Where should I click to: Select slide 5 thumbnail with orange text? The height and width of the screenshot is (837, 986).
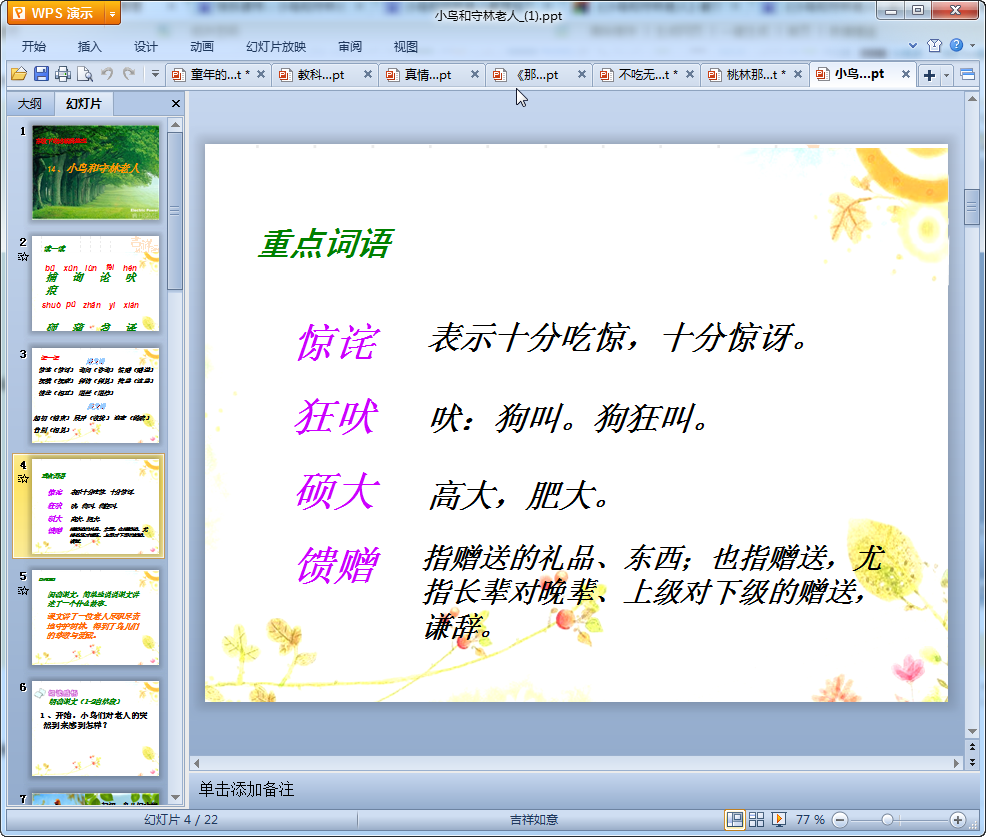click(96, 618)
